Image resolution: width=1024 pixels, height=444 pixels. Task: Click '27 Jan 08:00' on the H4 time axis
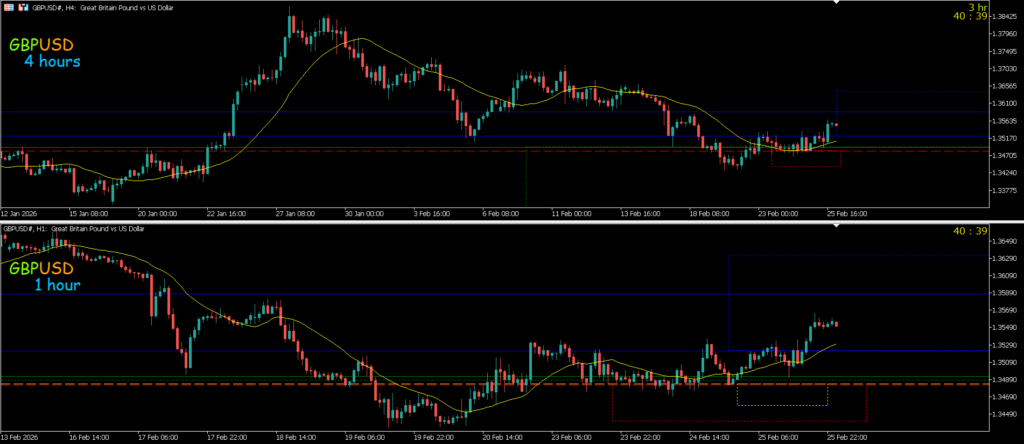tap(297, 213)
